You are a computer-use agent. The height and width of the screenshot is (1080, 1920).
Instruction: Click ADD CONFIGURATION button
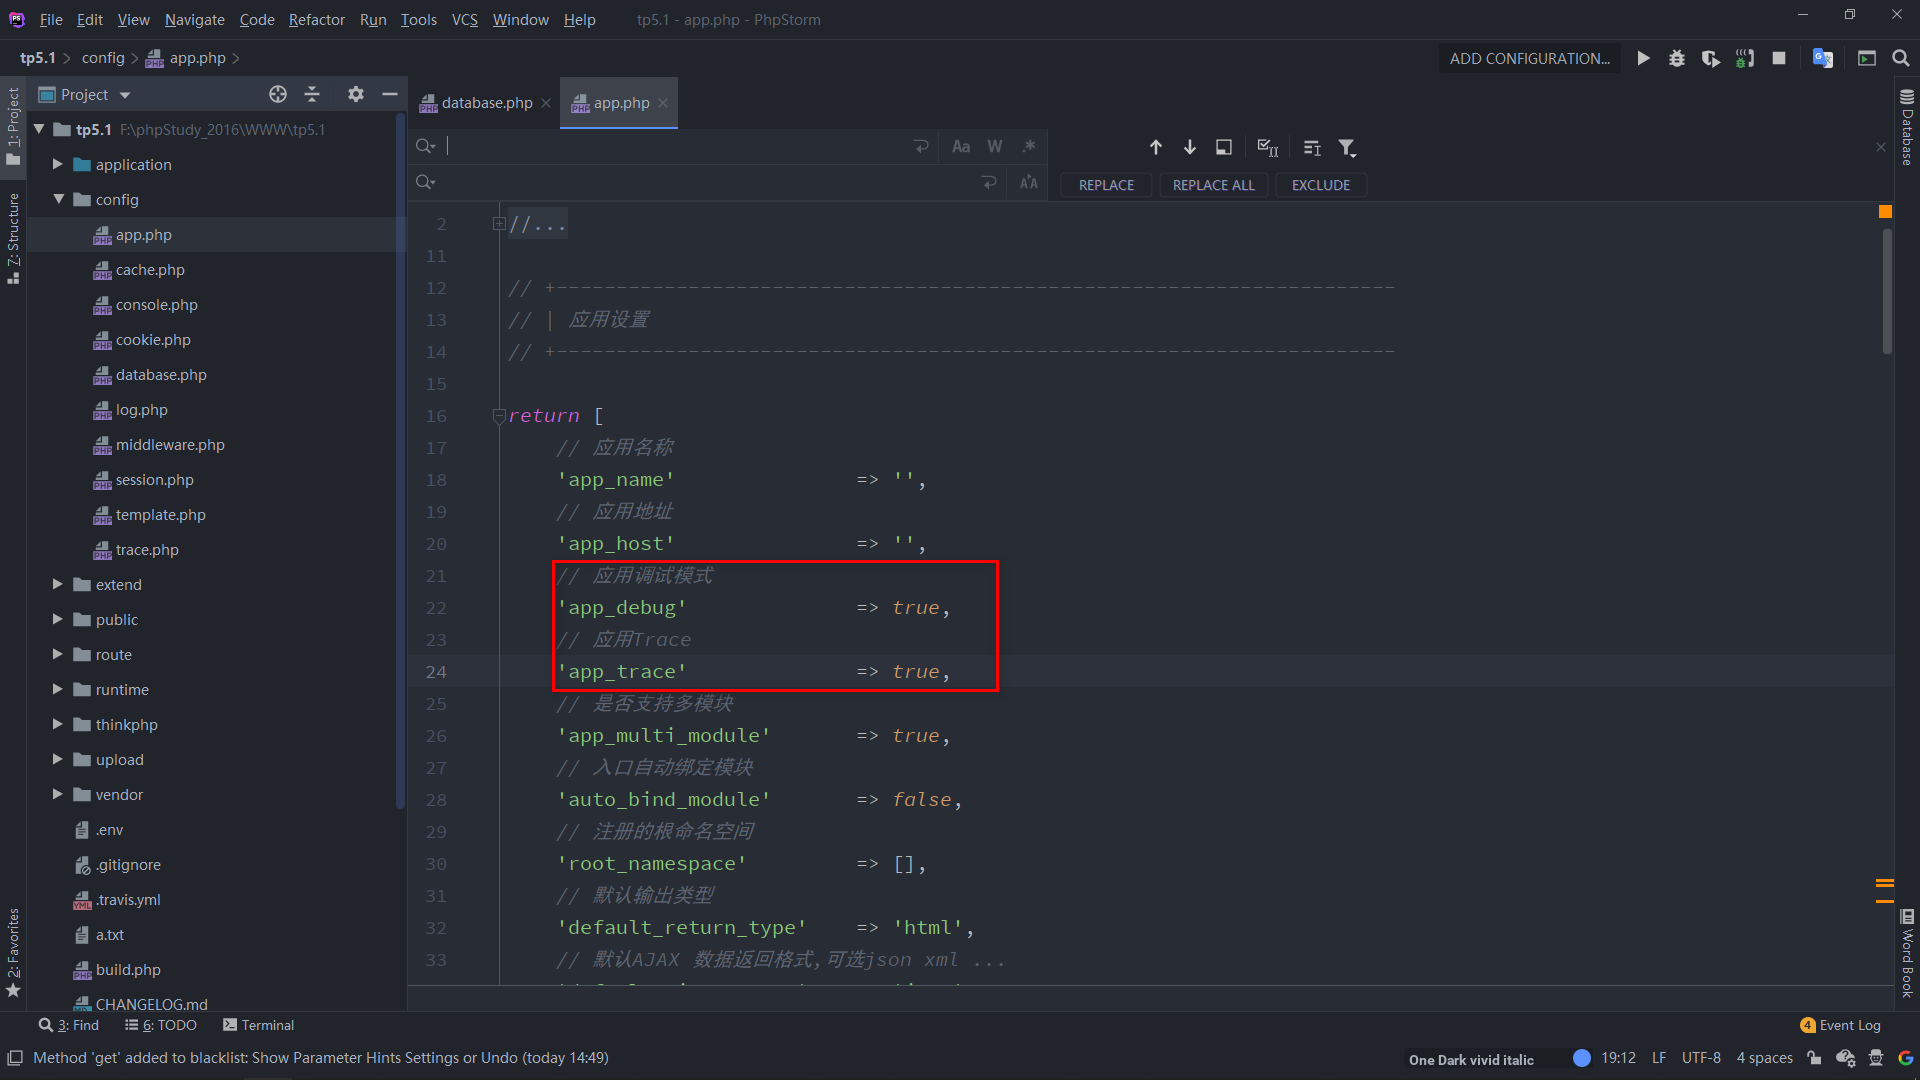tap(1529, 59)
